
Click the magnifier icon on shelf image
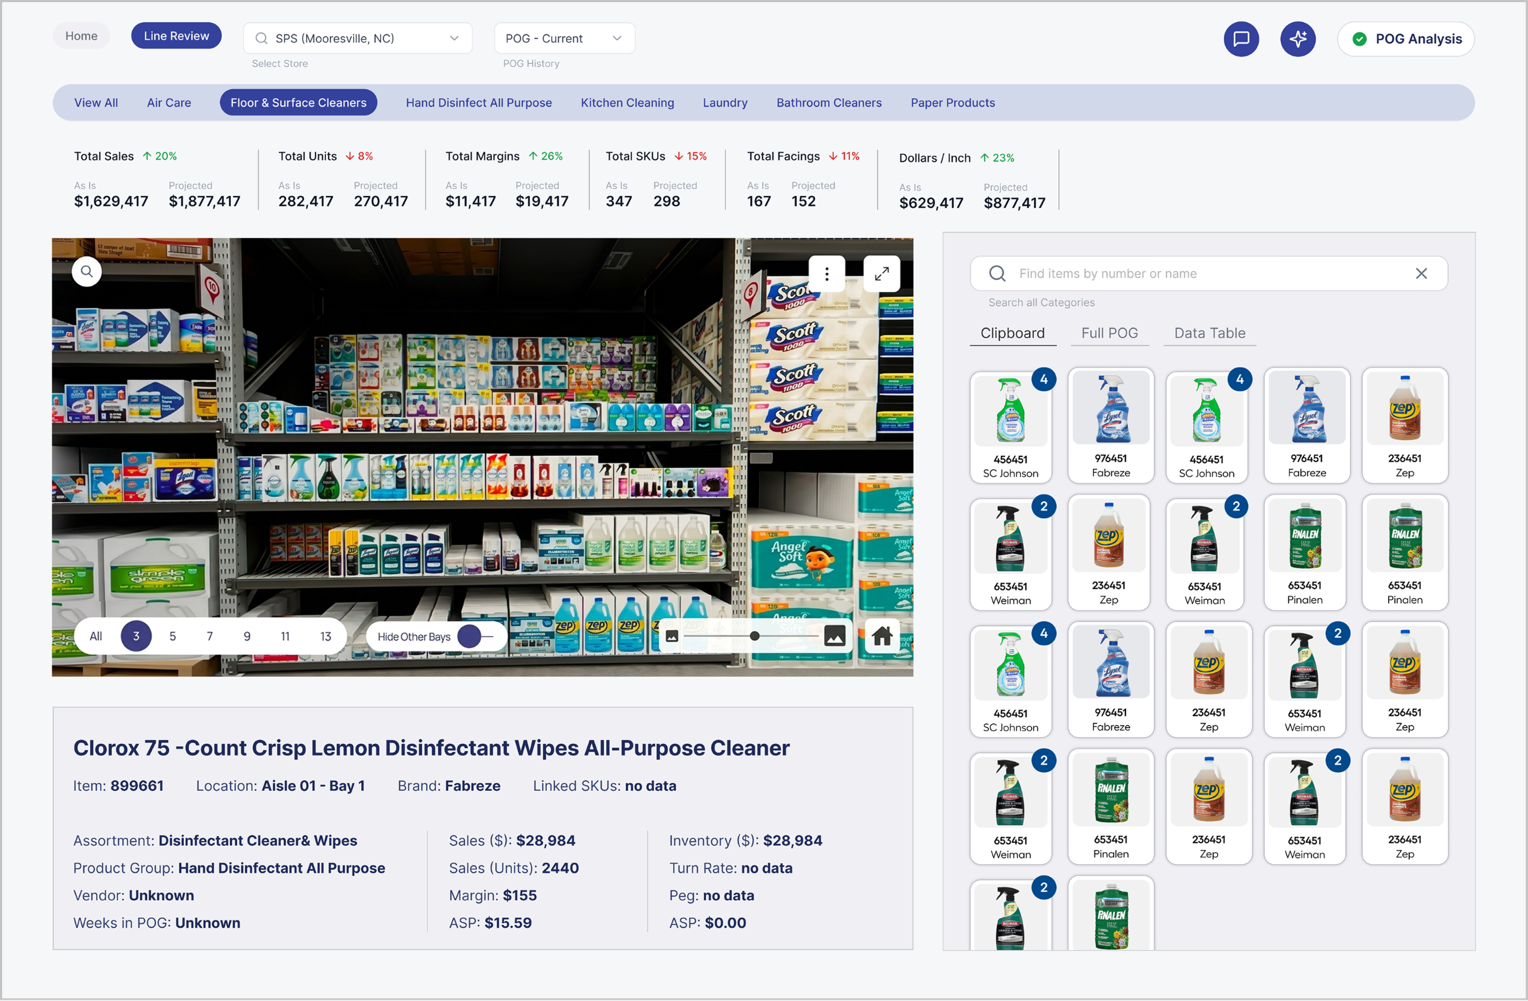coord(87,271)
